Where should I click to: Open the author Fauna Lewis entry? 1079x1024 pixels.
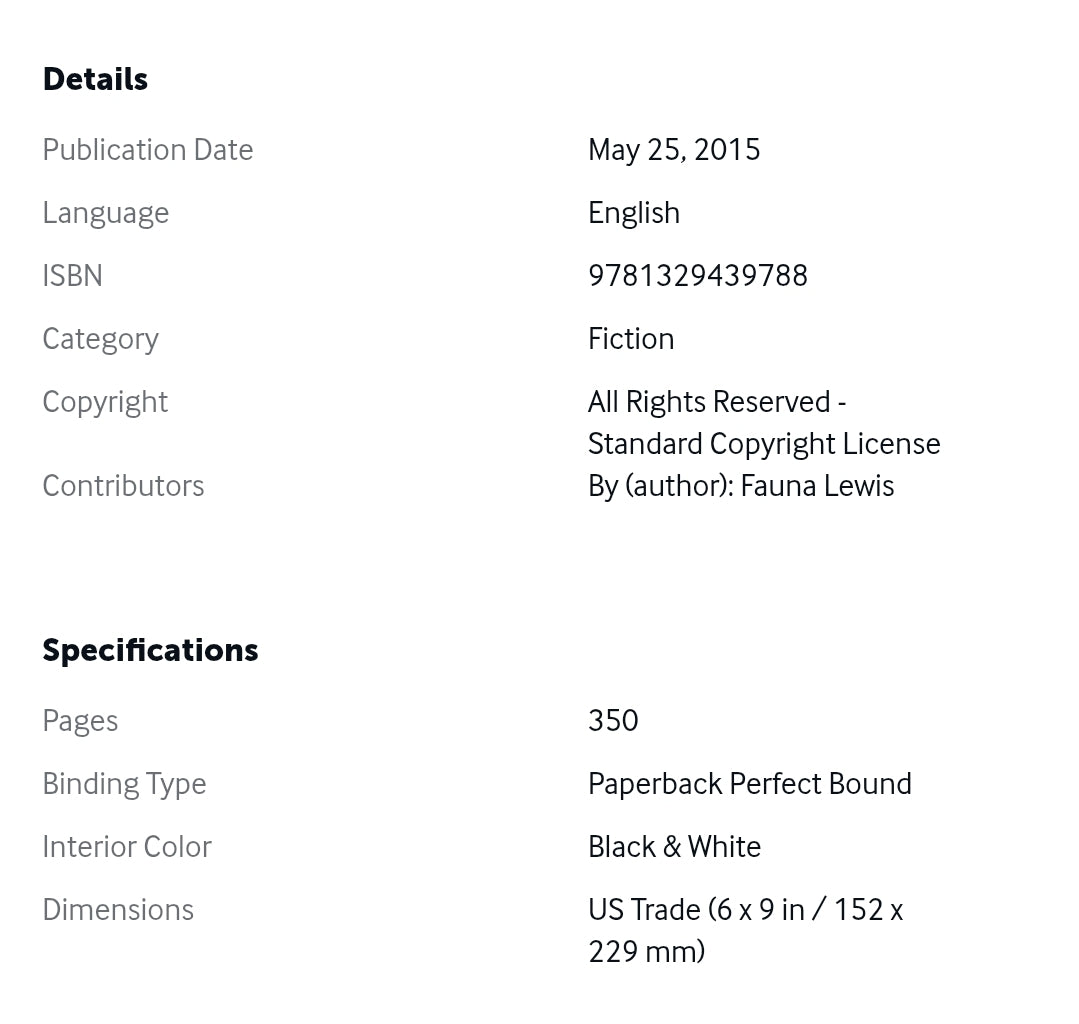coord(817,486)
